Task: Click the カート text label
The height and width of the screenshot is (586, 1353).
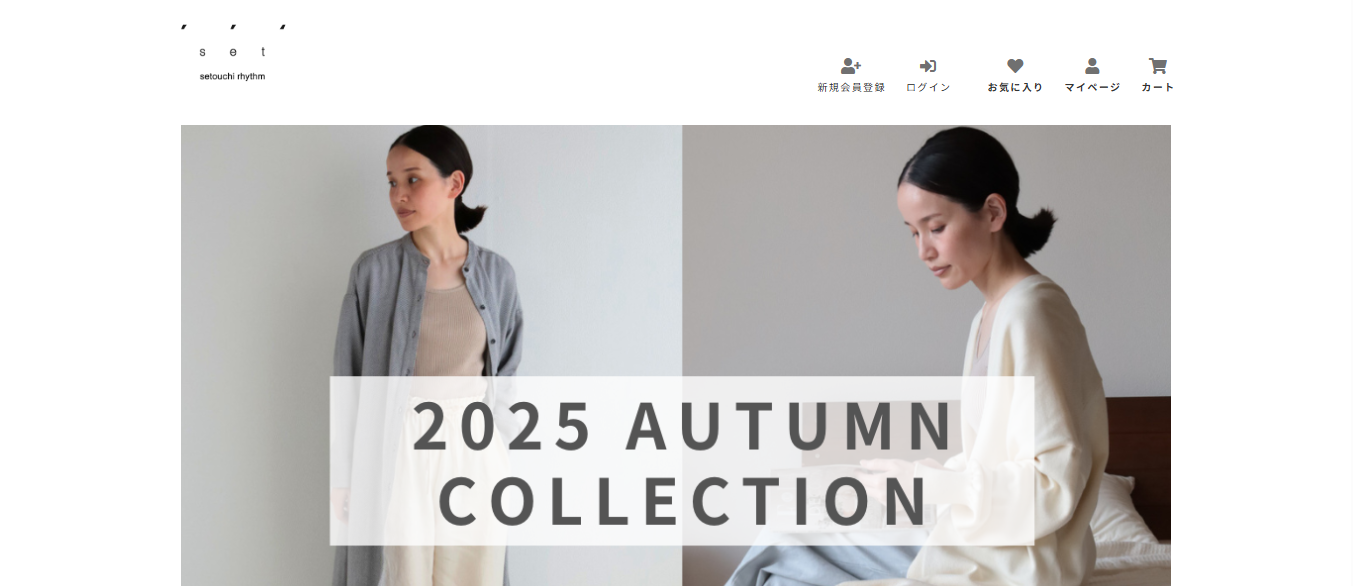Action: pos(1158,88)
